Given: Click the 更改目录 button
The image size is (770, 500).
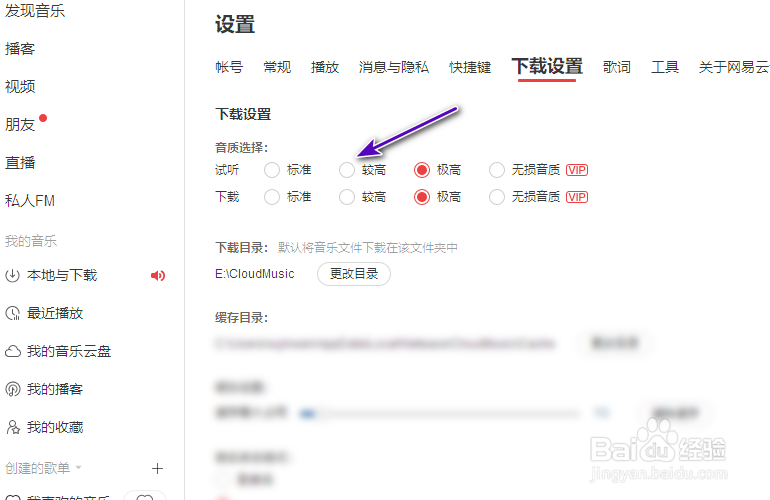Looking at the screenshot, I should click(x=354, y=274).
